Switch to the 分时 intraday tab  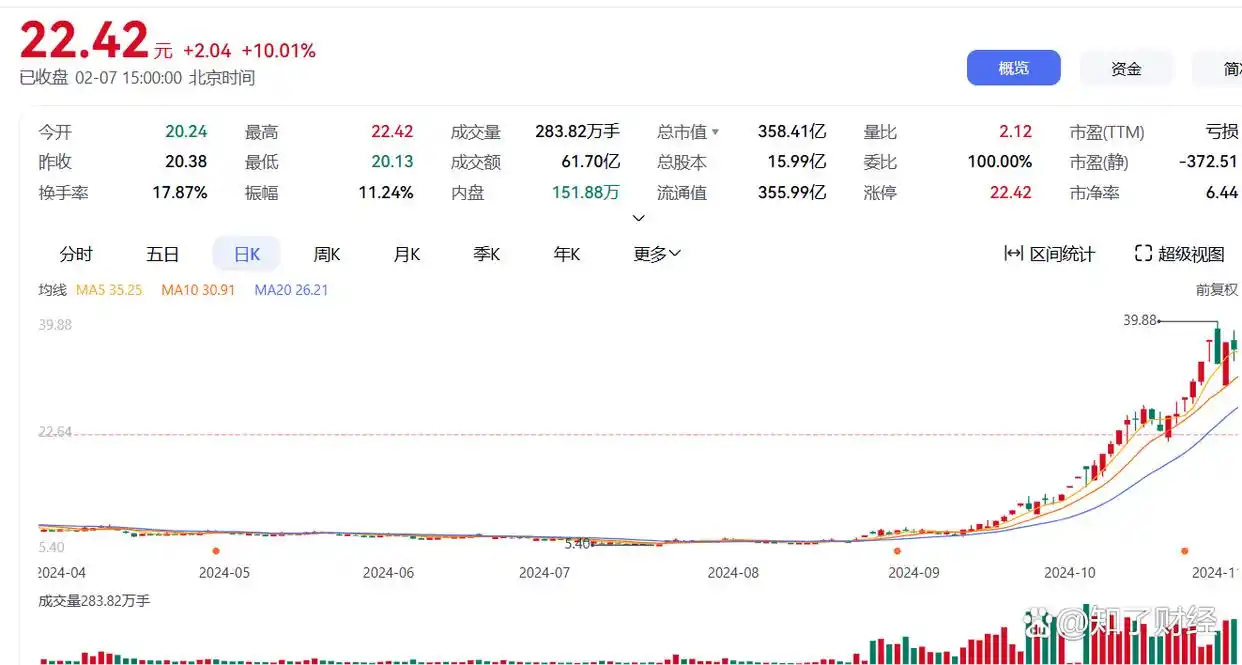point(76,254)
